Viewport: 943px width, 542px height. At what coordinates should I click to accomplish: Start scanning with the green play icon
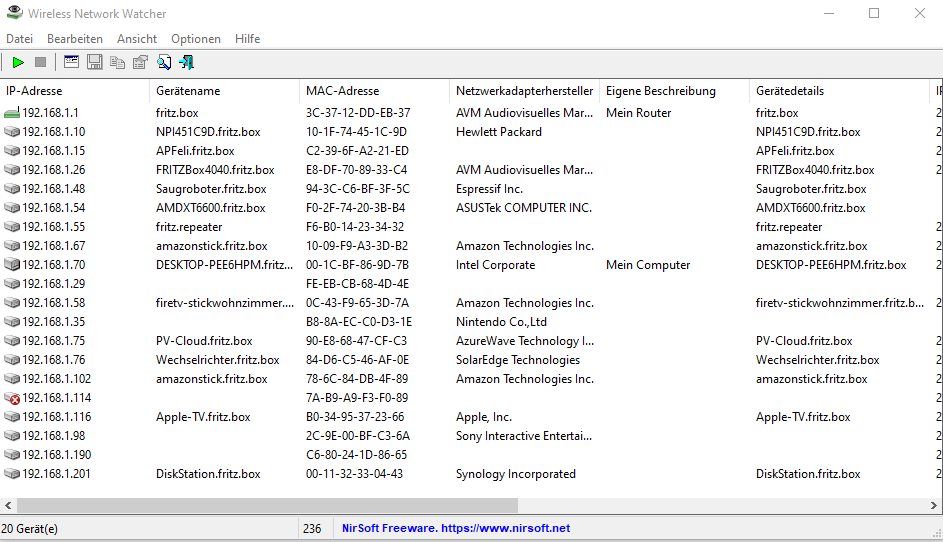tap(18, 63)
